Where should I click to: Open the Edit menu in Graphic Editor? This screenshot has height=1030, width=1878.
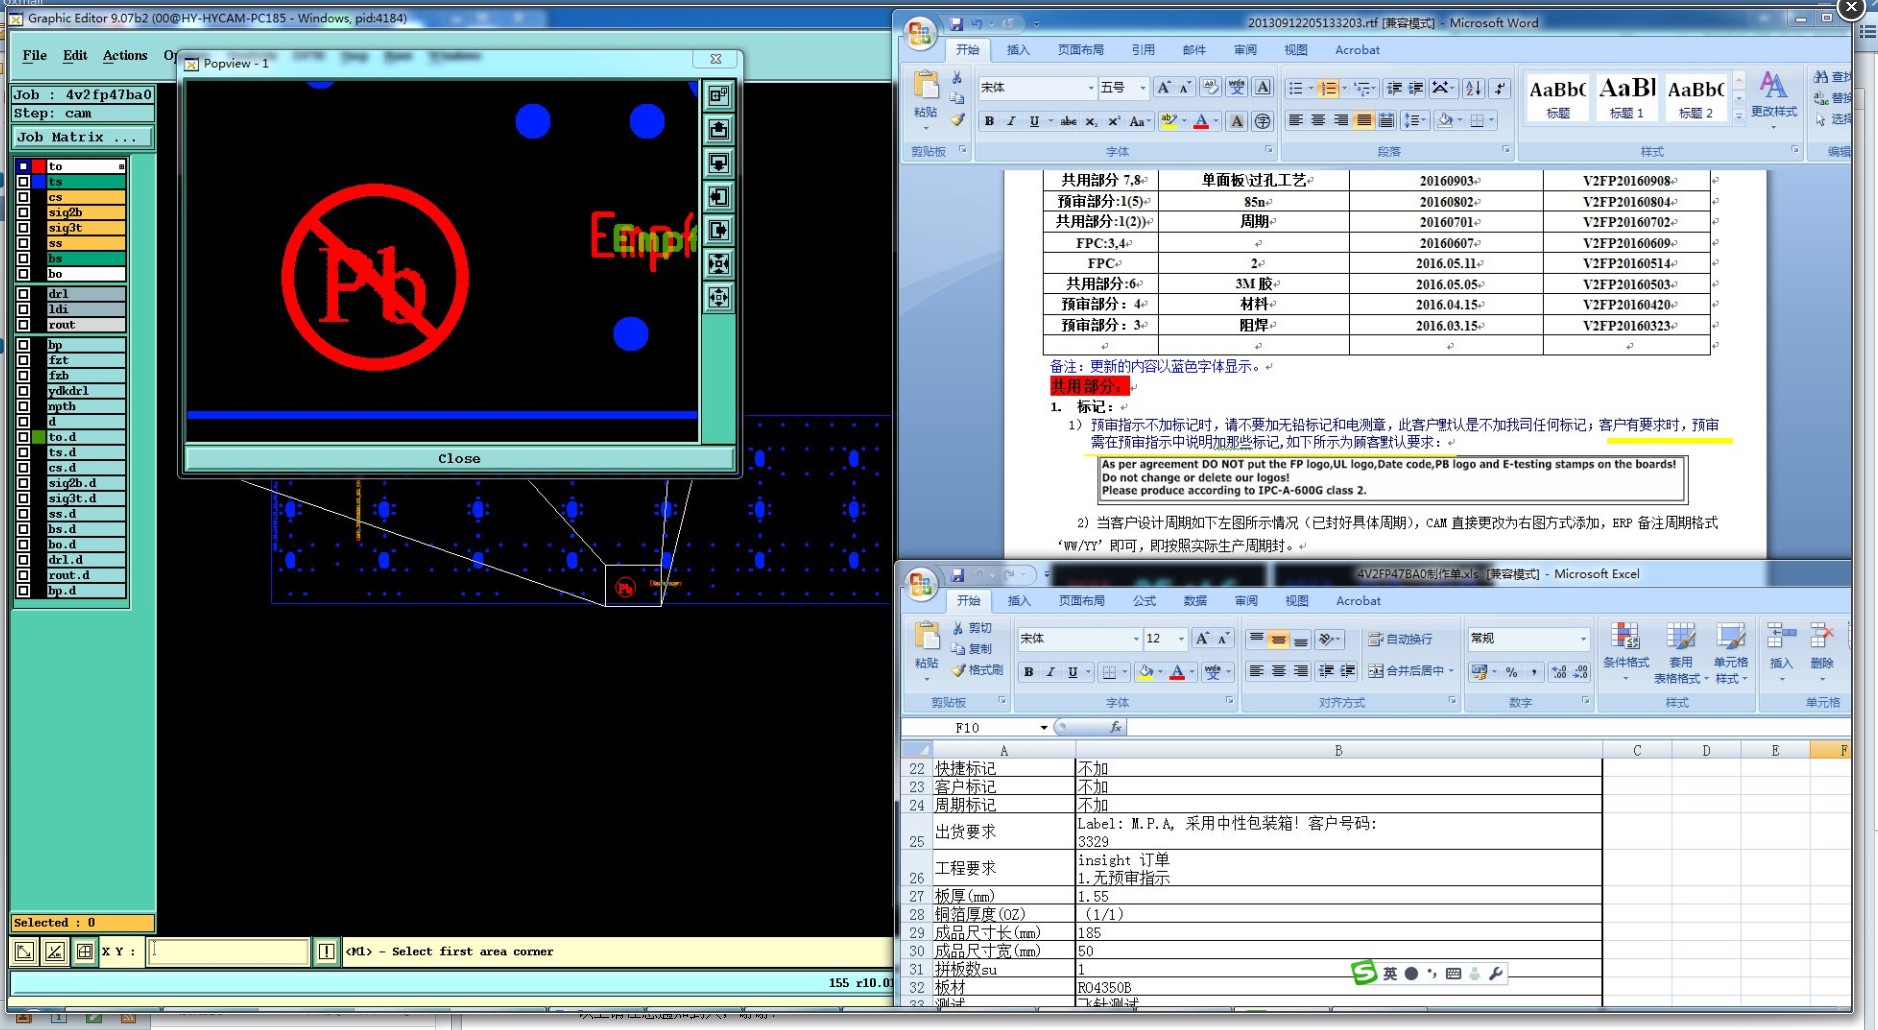pos(75,56)
